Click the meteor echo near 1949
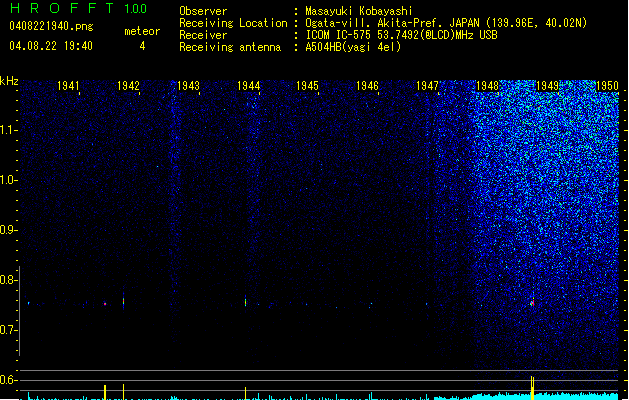Viewport: 629px width, 400px height. pos(532,303)
